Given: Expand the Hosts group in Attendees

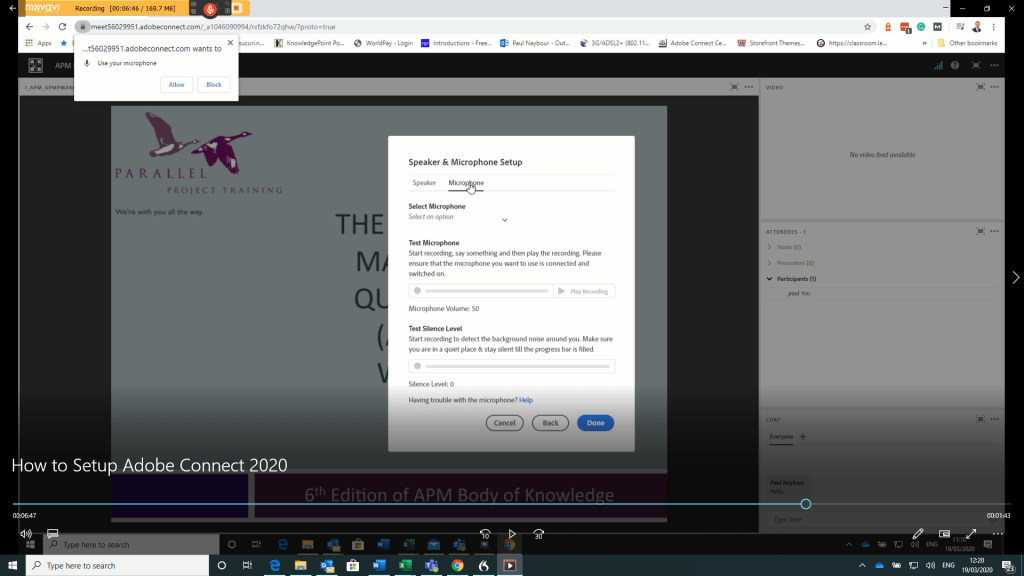Looking at the screenshot, I should [x=769, y=247].
